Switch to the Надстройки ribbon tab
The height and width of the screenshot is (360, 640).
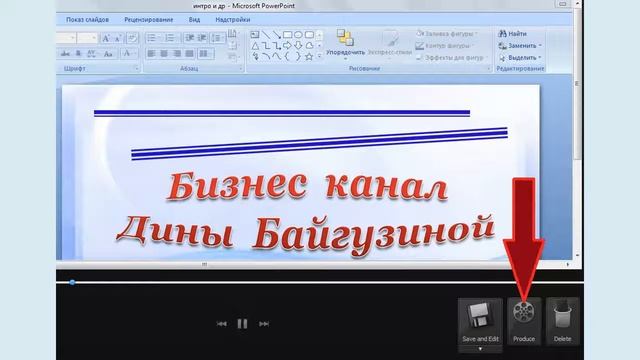[x=233, y=20]
